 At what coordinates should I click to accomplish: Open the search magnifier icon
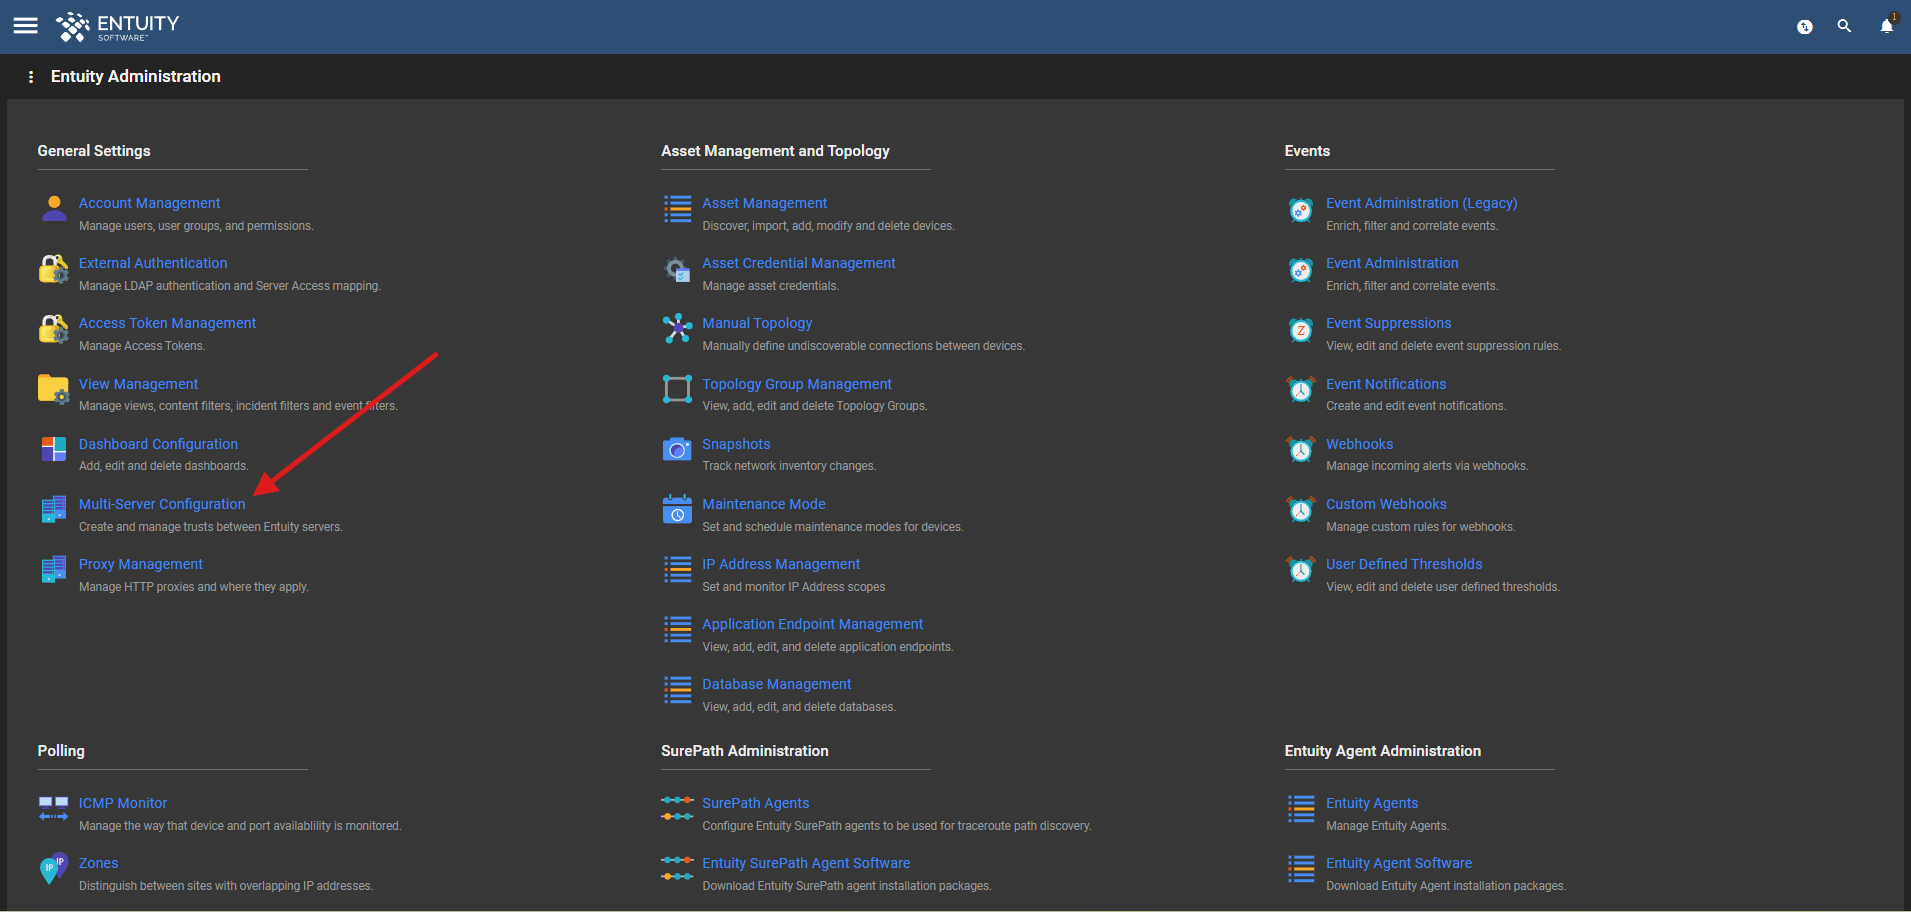click(x=1844, y=26)
